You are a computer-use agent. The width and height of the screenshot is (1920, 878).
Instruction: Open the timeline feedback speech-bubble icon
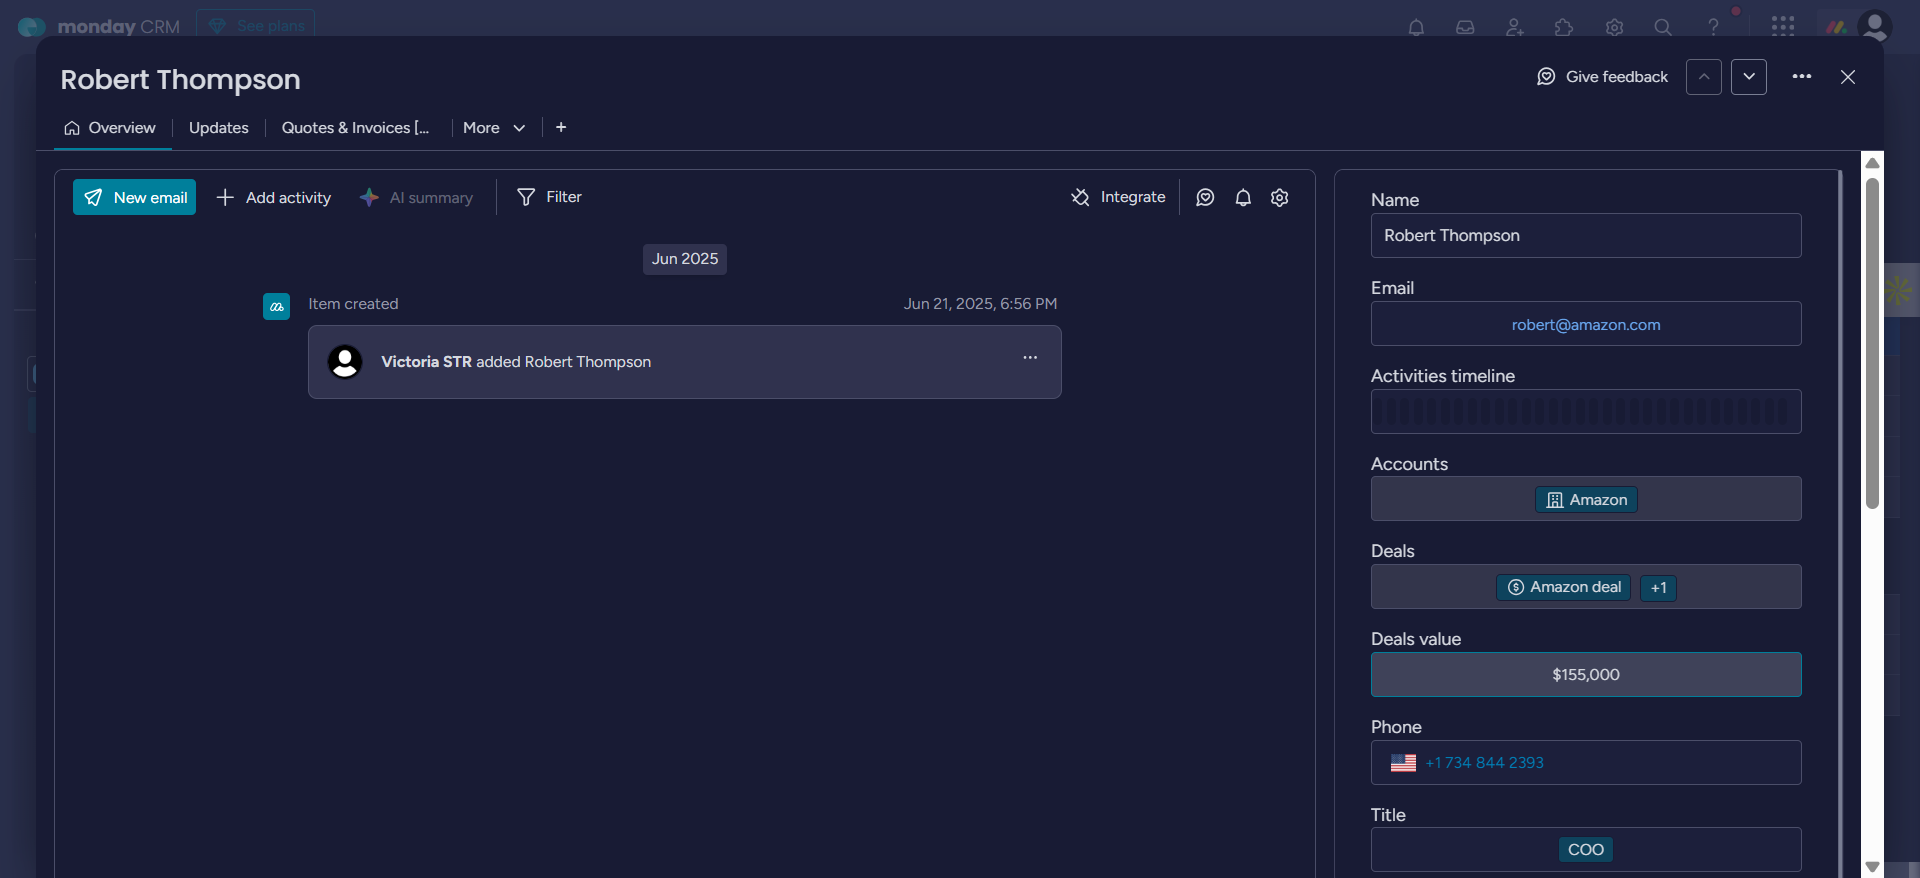click(1205, 197)
